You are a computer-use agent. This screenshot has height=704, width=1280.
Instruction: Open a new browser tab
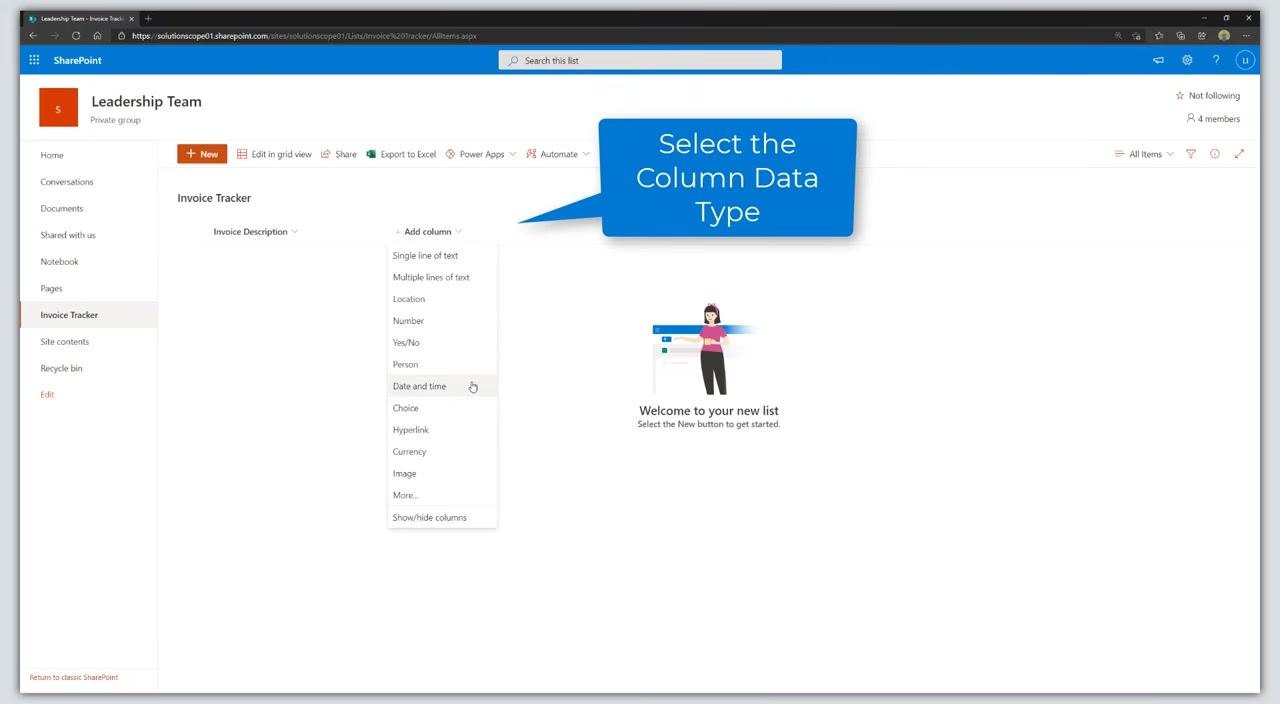148,18
